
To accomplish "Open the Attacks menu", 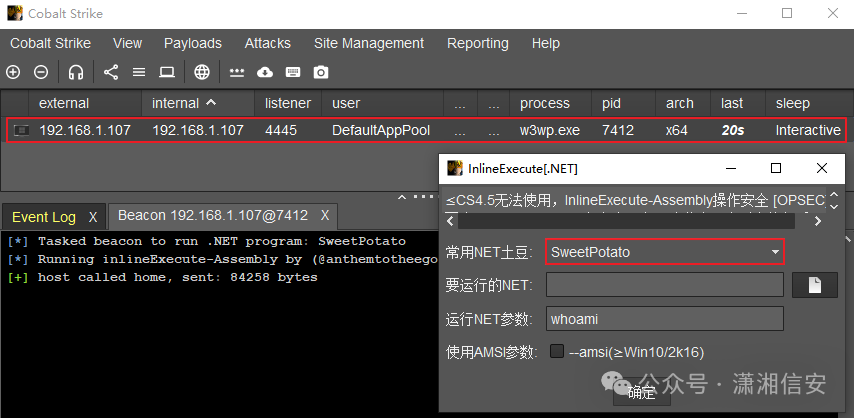I will point(267,43).
